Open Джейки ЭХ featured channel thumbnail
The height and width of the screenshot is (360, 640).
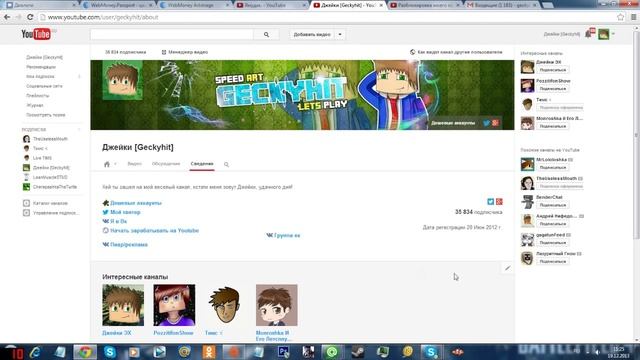123,305
